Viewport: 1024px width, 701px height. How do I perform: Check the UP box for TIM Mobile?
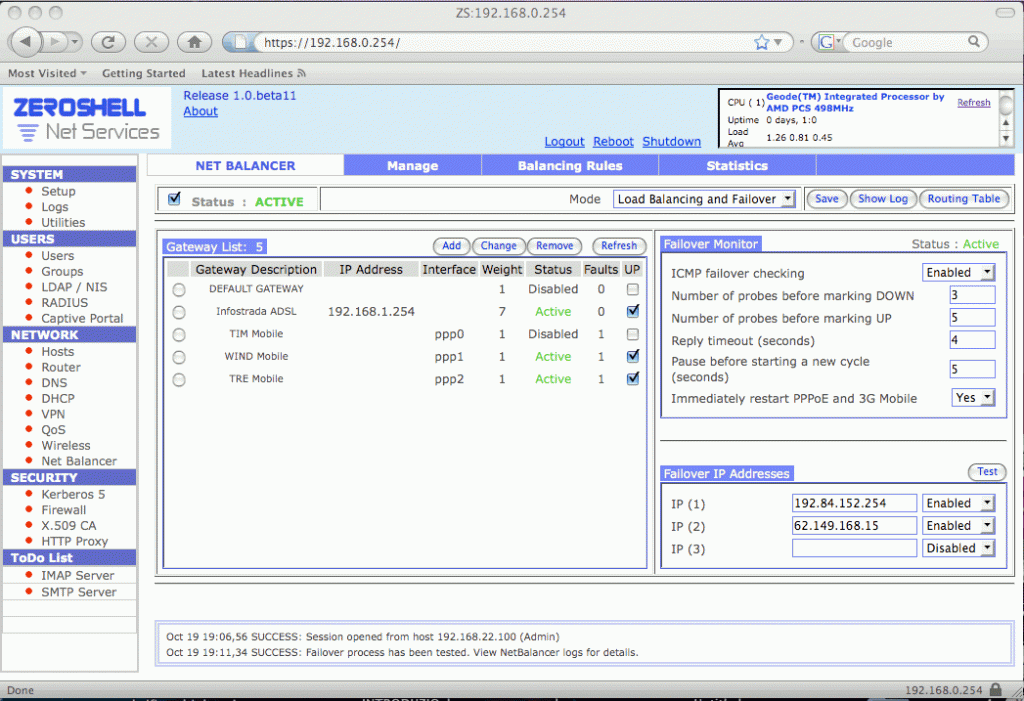click(x=632, y=334)
